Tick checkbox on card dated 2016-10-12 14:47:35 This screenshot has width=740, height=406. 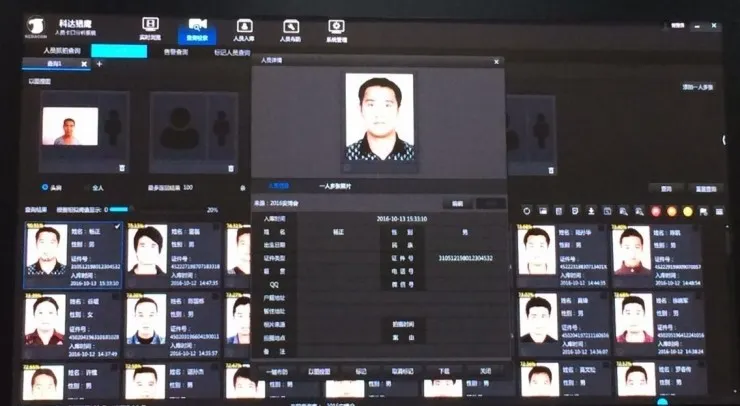(x=216, y=227)
